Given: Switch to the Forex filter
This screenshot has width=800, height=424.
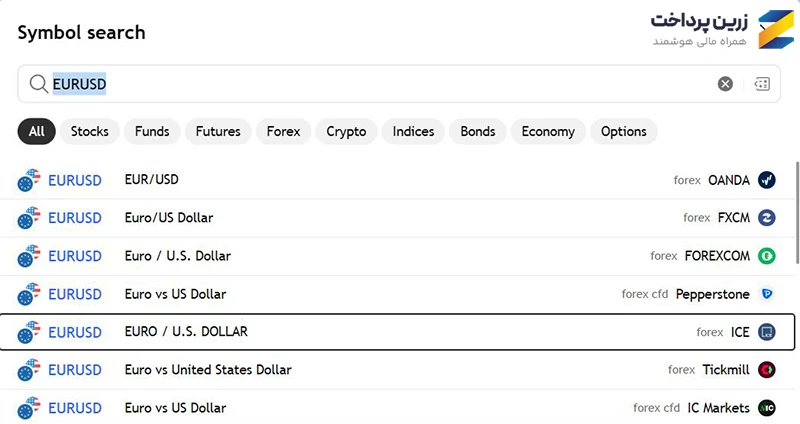Looking at the screenshot, I should tap(283, 132).
